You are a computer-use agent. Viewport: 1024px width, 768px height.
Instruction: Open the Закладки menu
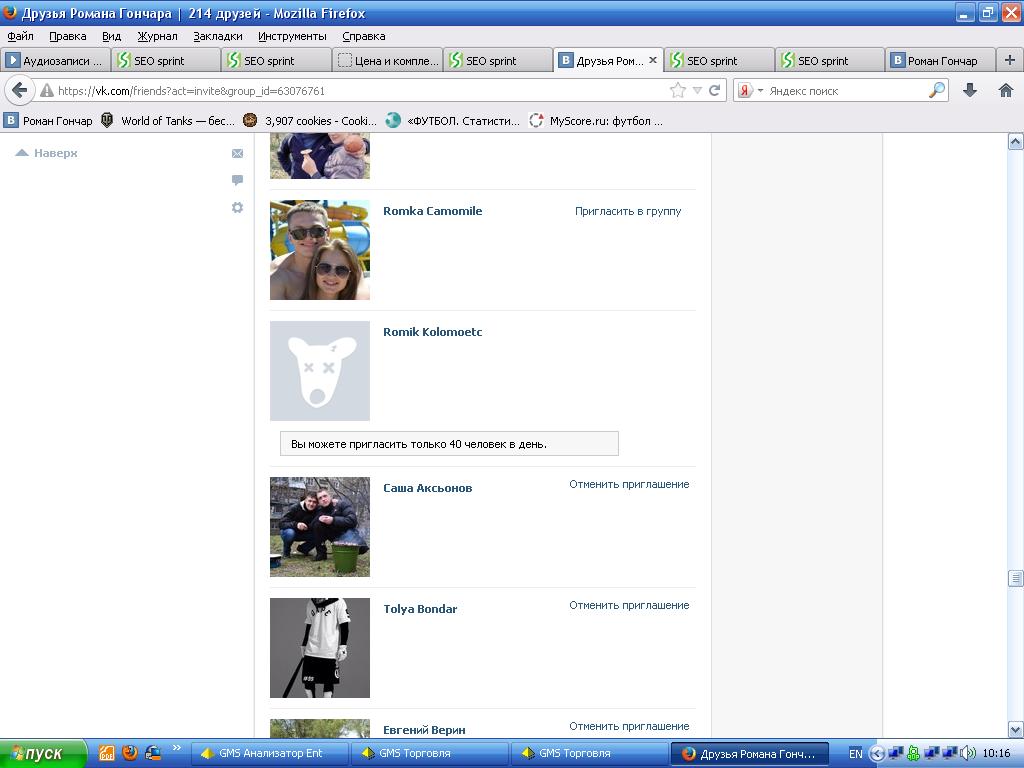217,36
